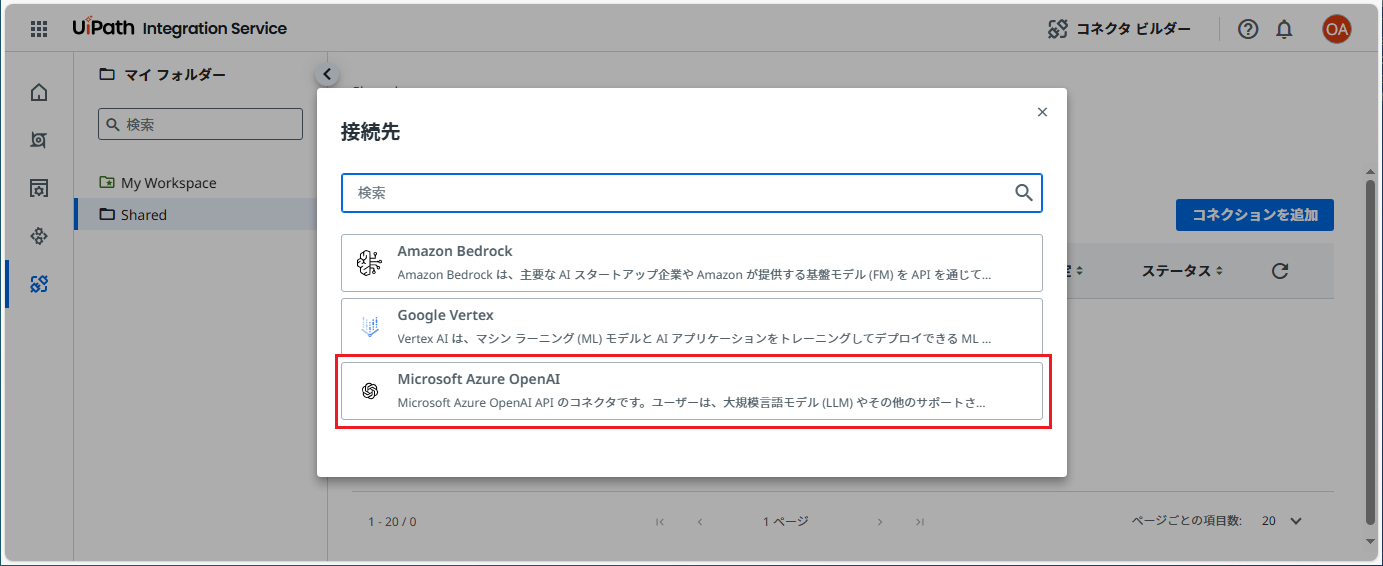The width and height of the screenshot is (1383, 566).
Task: Select the fourth sidebar icon below Home
Action: [x=39, y=236]
